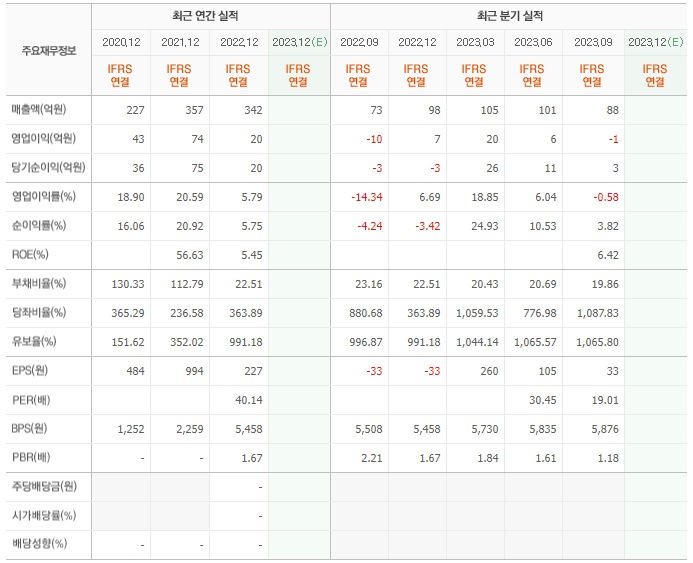Click the EPS value 260
The image size is (693, 563).
[489, 371]
